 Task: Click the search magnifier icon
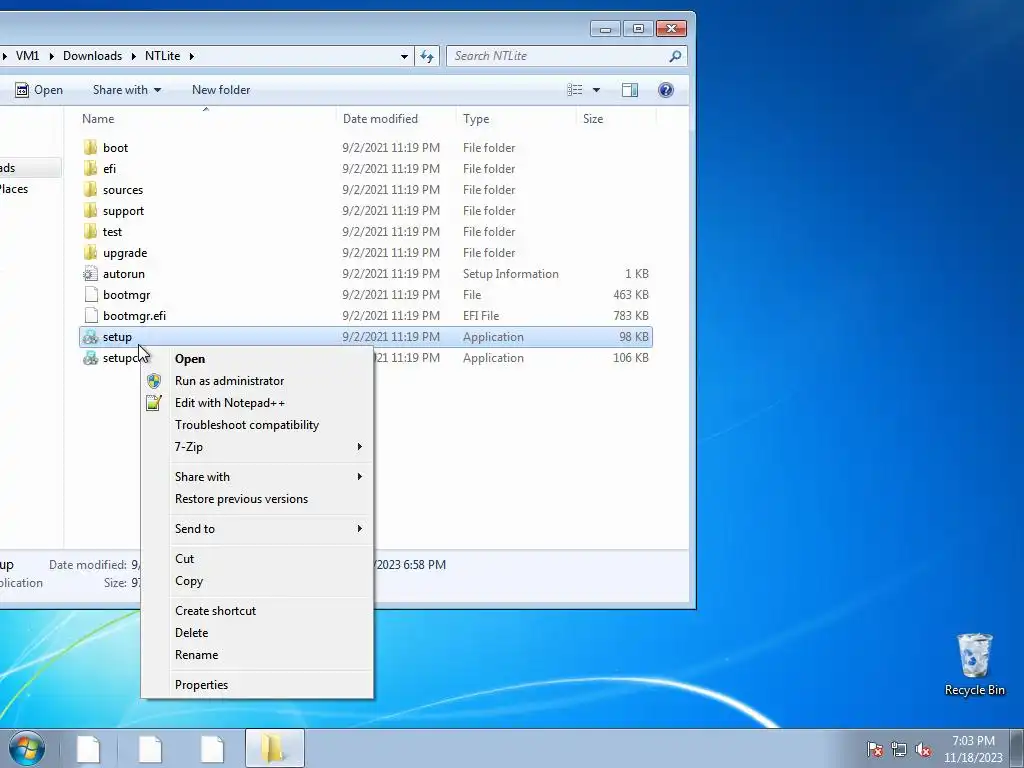pyautogui.click(x=675, y=56)
